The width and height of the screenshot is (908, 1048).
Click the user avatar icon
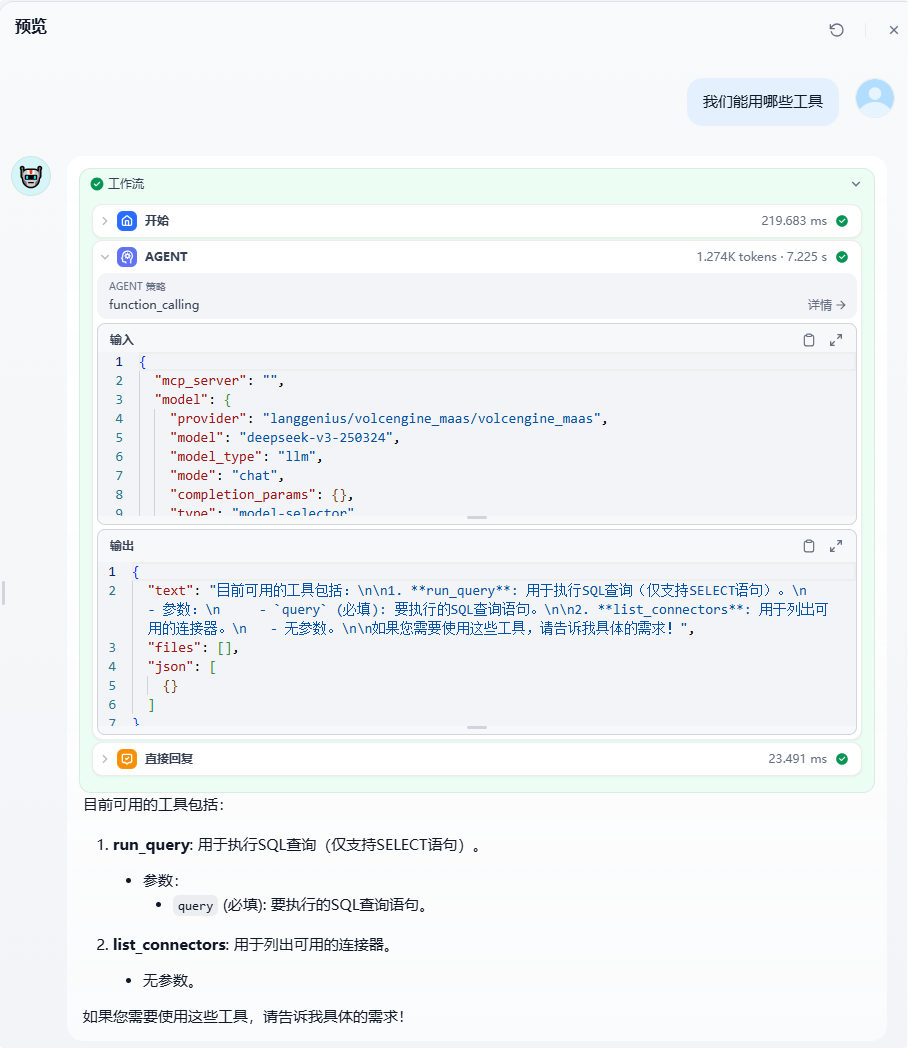875,98
